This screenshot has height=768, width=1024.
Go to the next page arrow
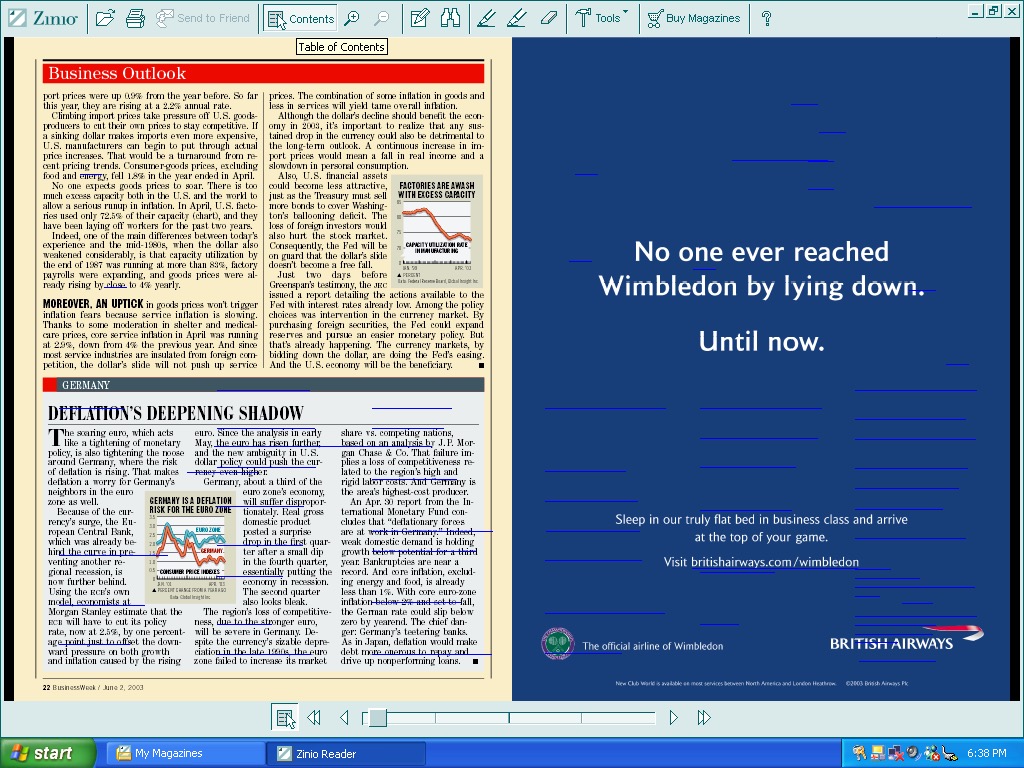click(x=674, y=717)
